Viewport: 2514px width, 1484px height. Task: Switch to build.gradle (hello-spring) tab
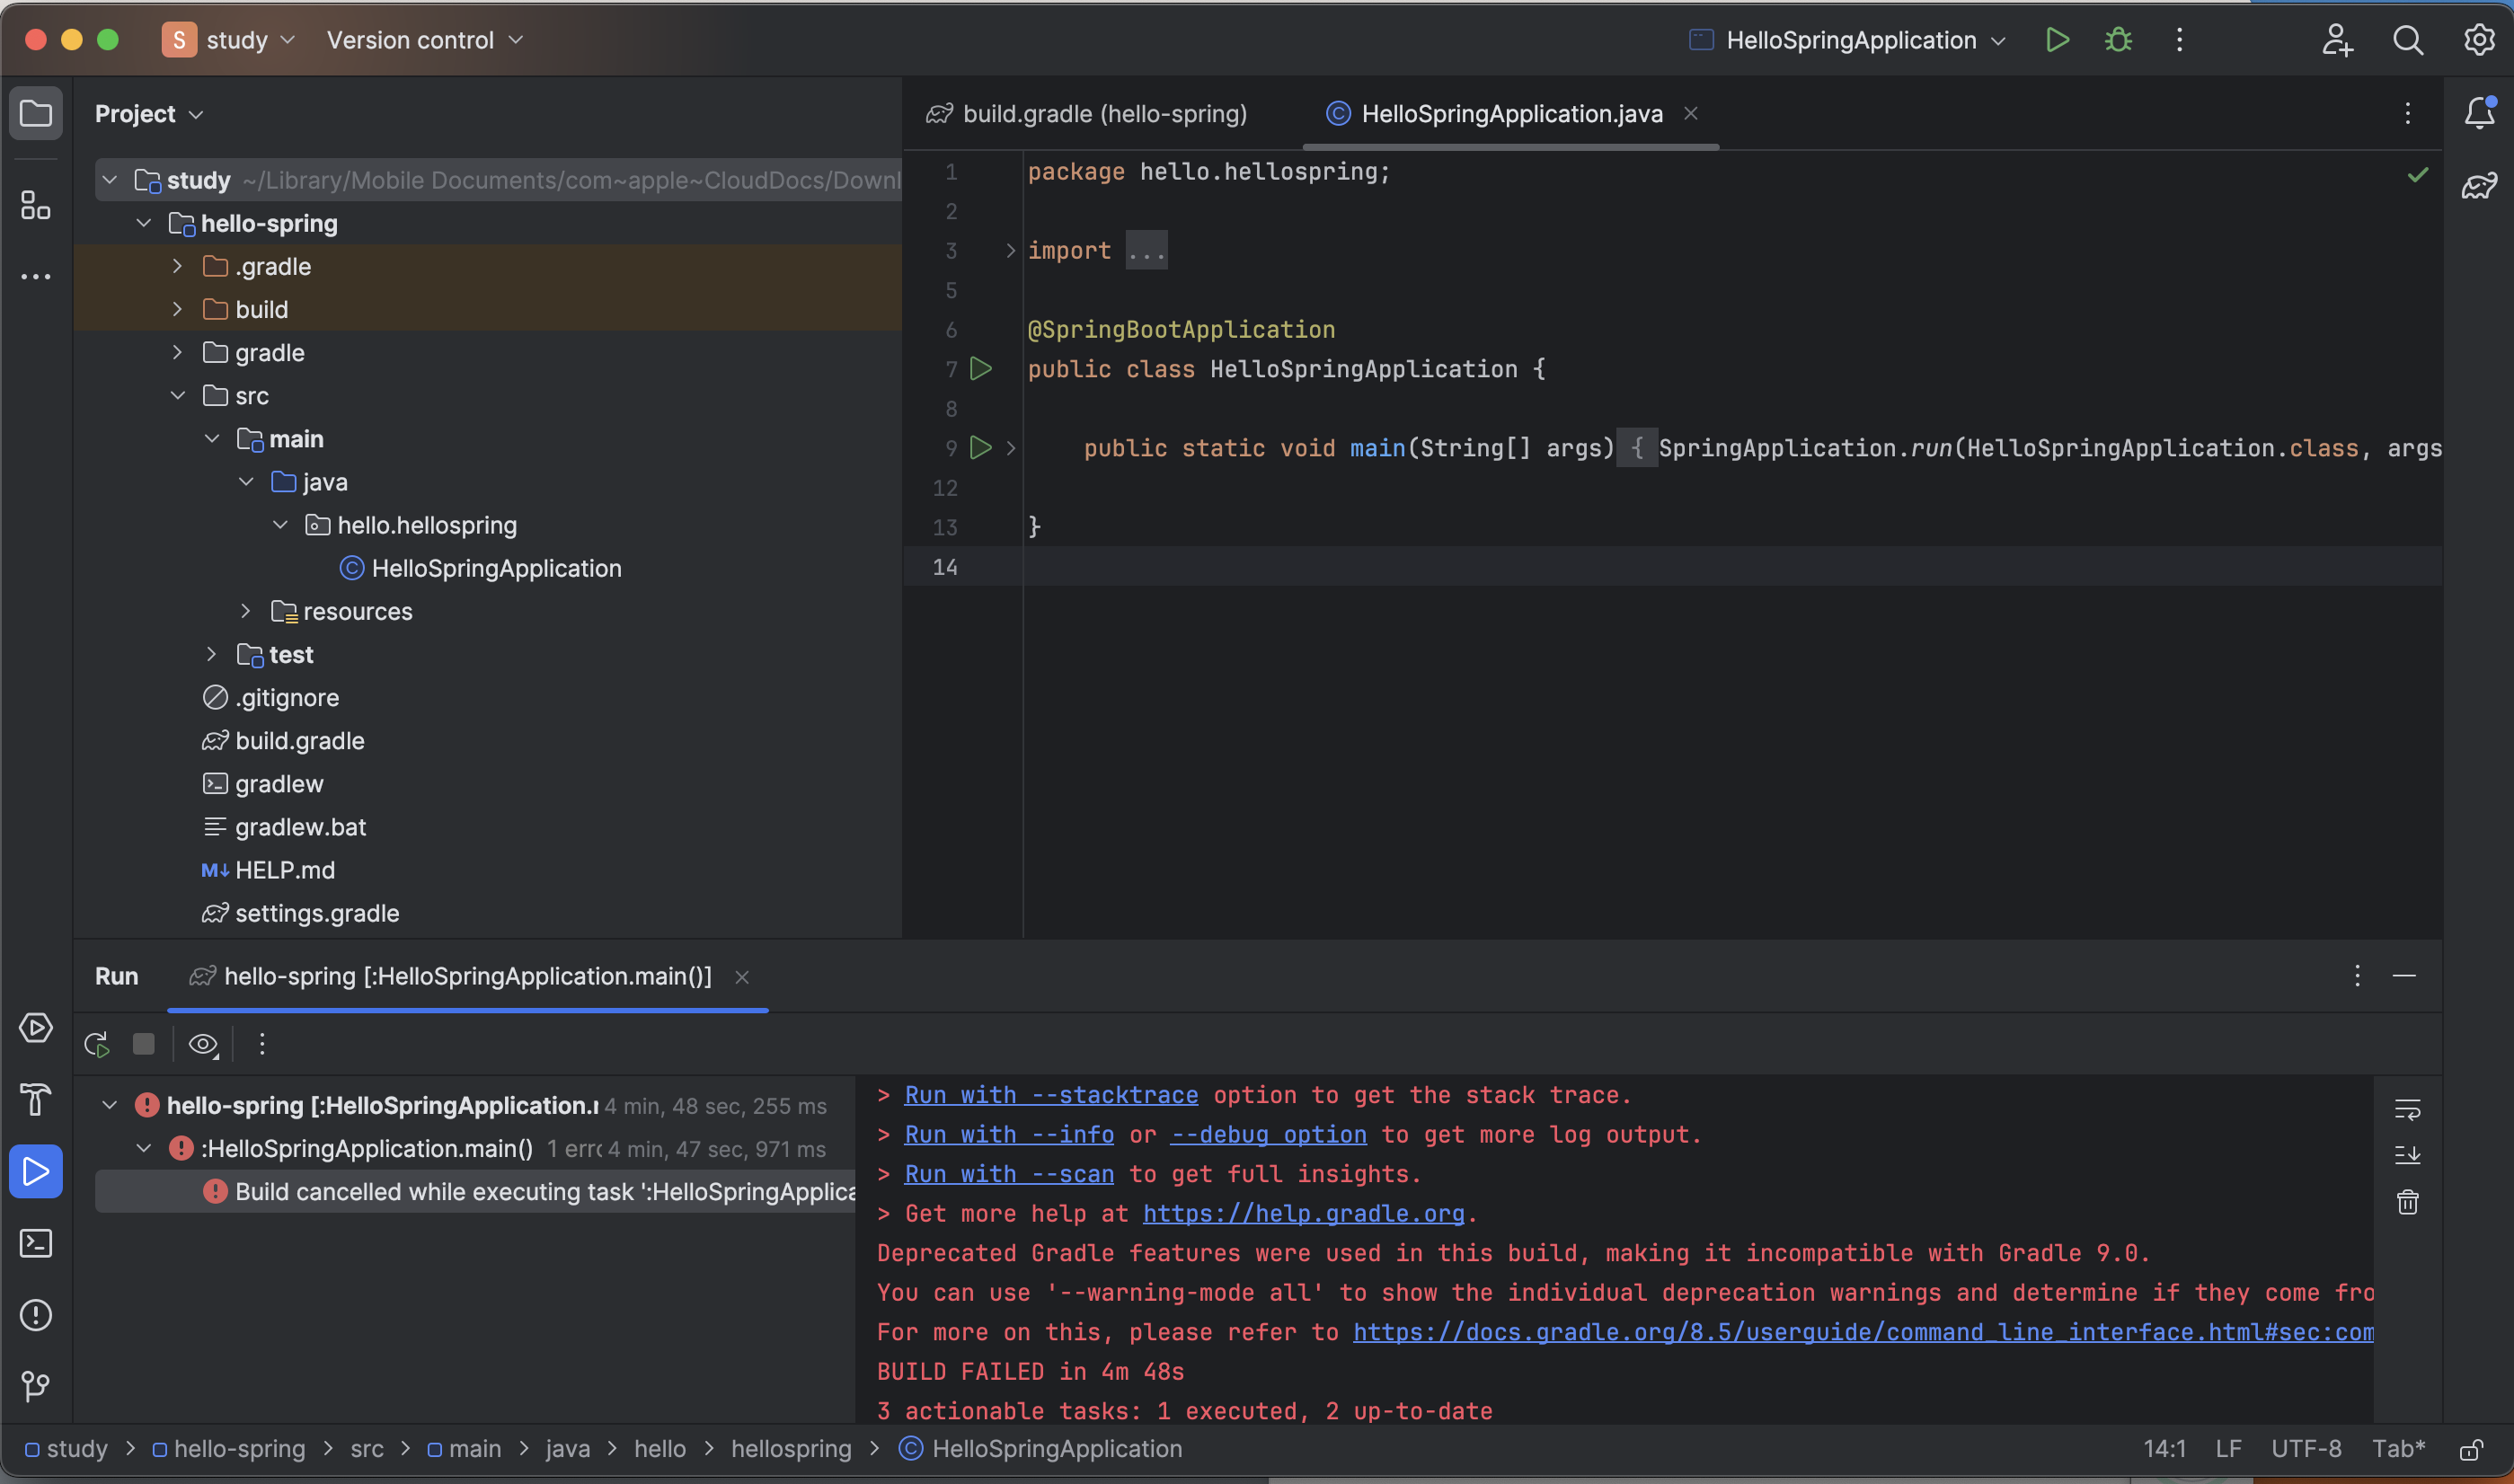pyautogui.click(x=1087, y=114)
